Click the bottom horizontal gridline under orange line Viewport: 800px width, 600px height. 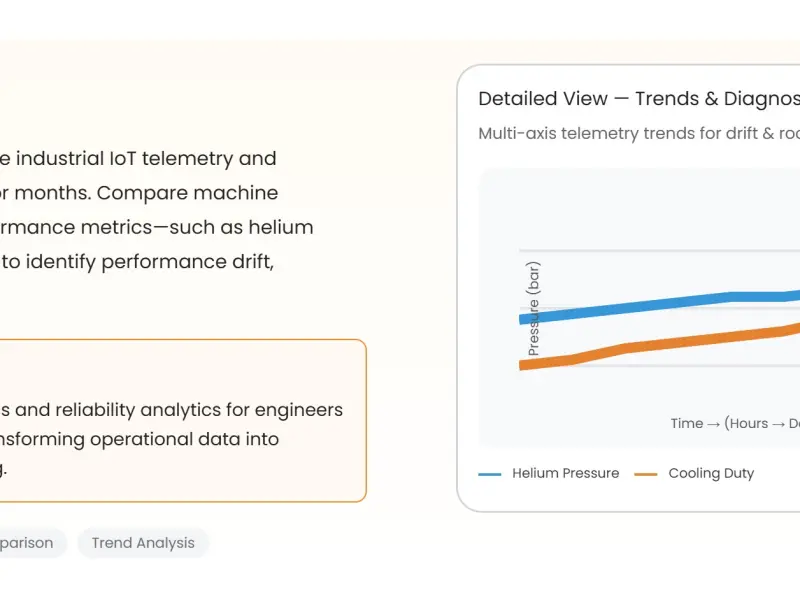(x=659, y=366)
